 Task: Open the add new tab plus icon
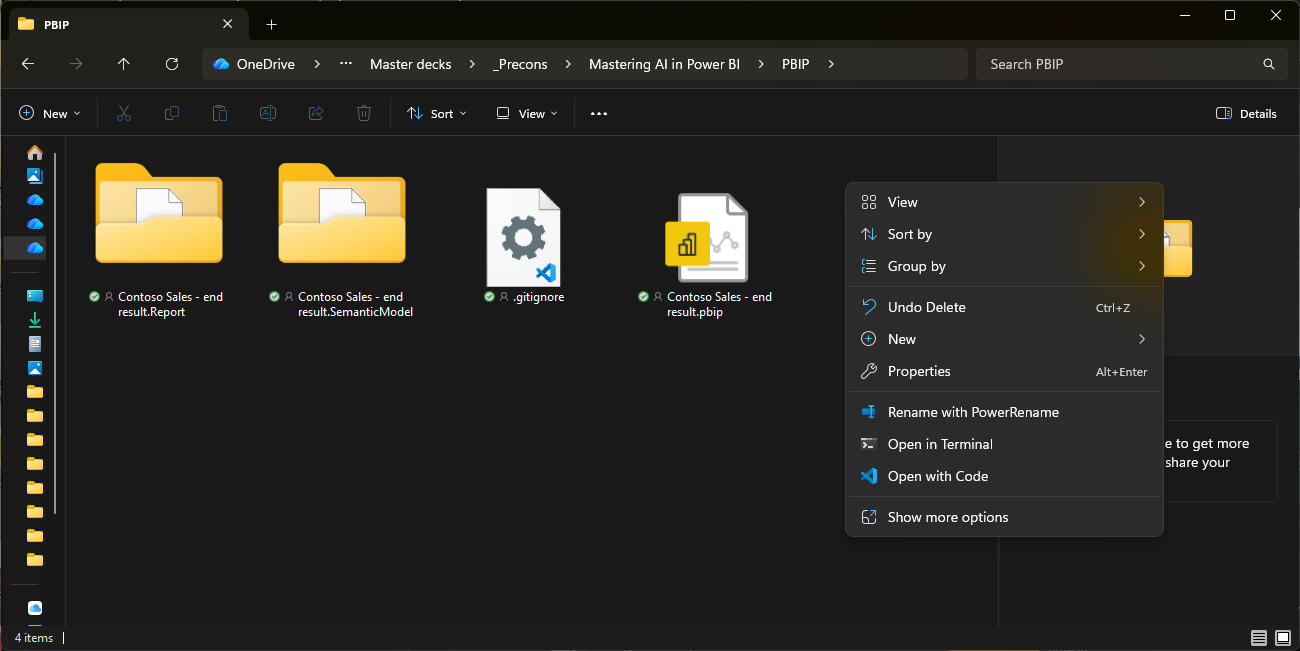[x=271, y=24]
